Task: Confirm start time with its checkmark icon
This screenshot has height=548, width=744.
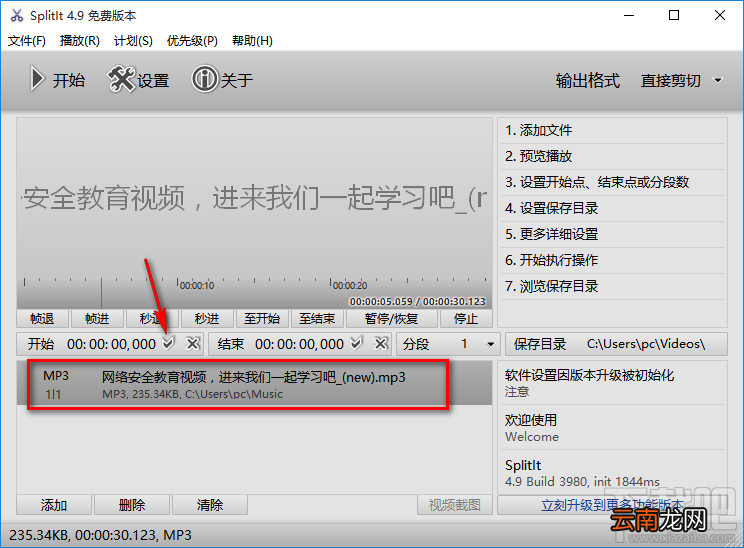Action: pos(168,343)
